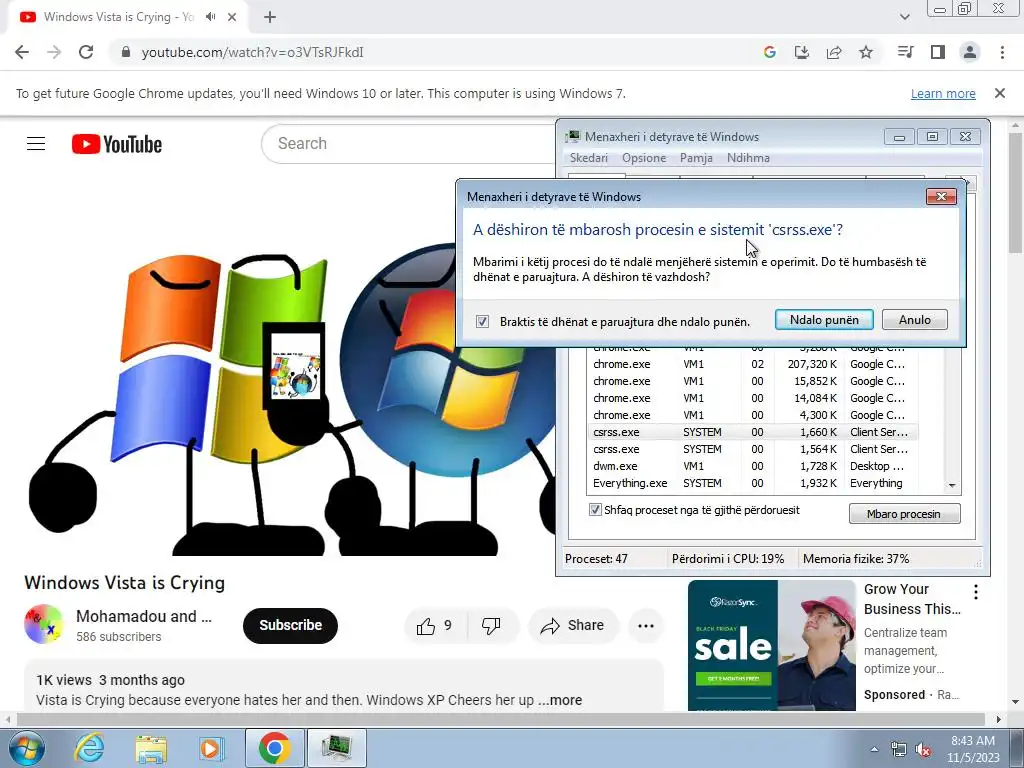This screenshot has width=1024, height=768.
Task: Click the address bar URL
Action: click(x=252, y=52)
